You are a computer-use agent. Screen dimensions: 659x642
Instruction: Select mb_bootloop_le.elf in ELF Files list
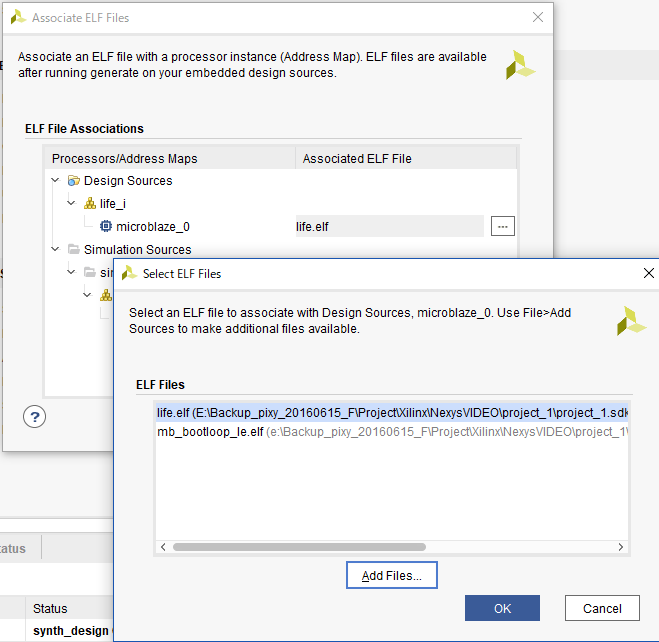point(392,432)
